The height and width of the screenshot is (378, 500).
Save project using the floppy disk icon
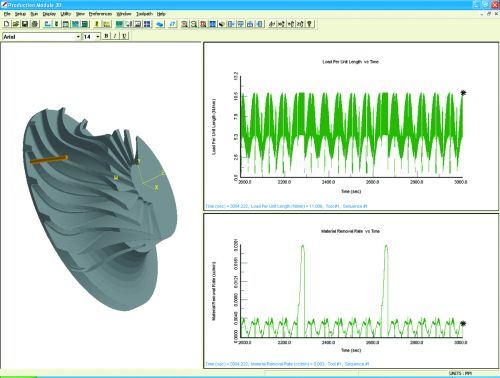click(x=25, y=24)
